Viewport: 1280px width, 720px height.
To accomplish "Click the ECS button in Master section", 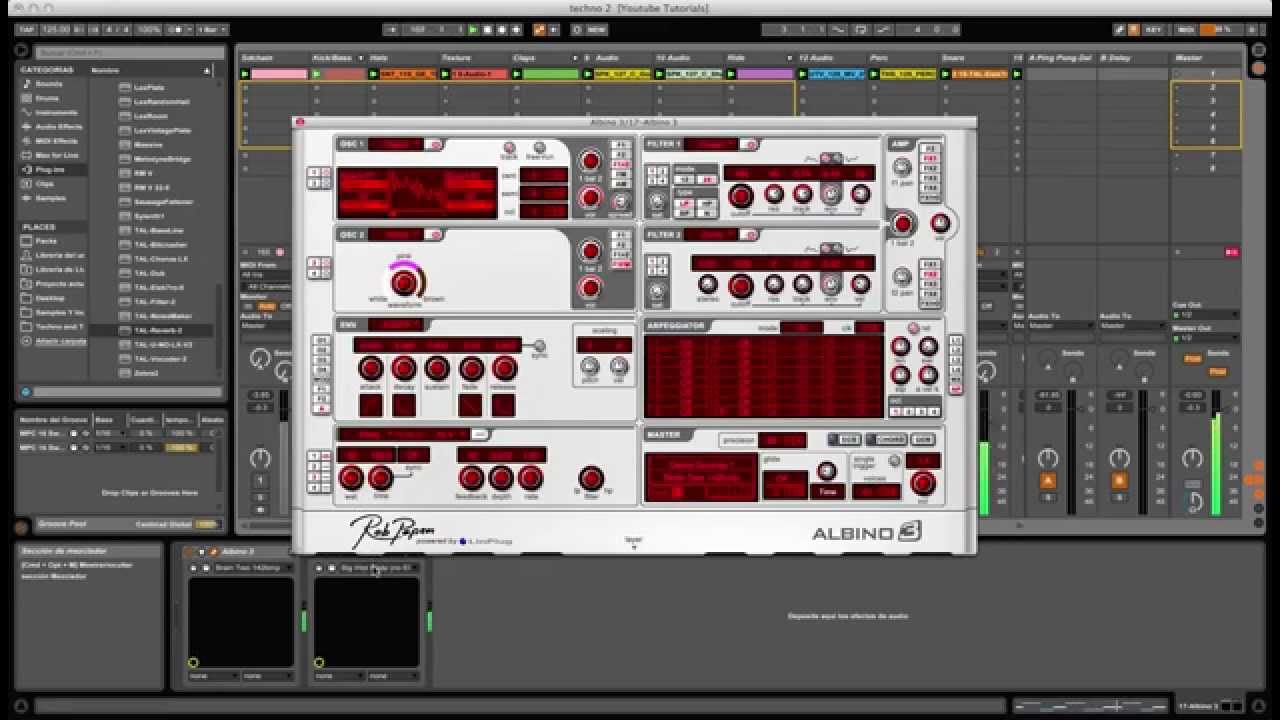I will (x=844, y=440).
